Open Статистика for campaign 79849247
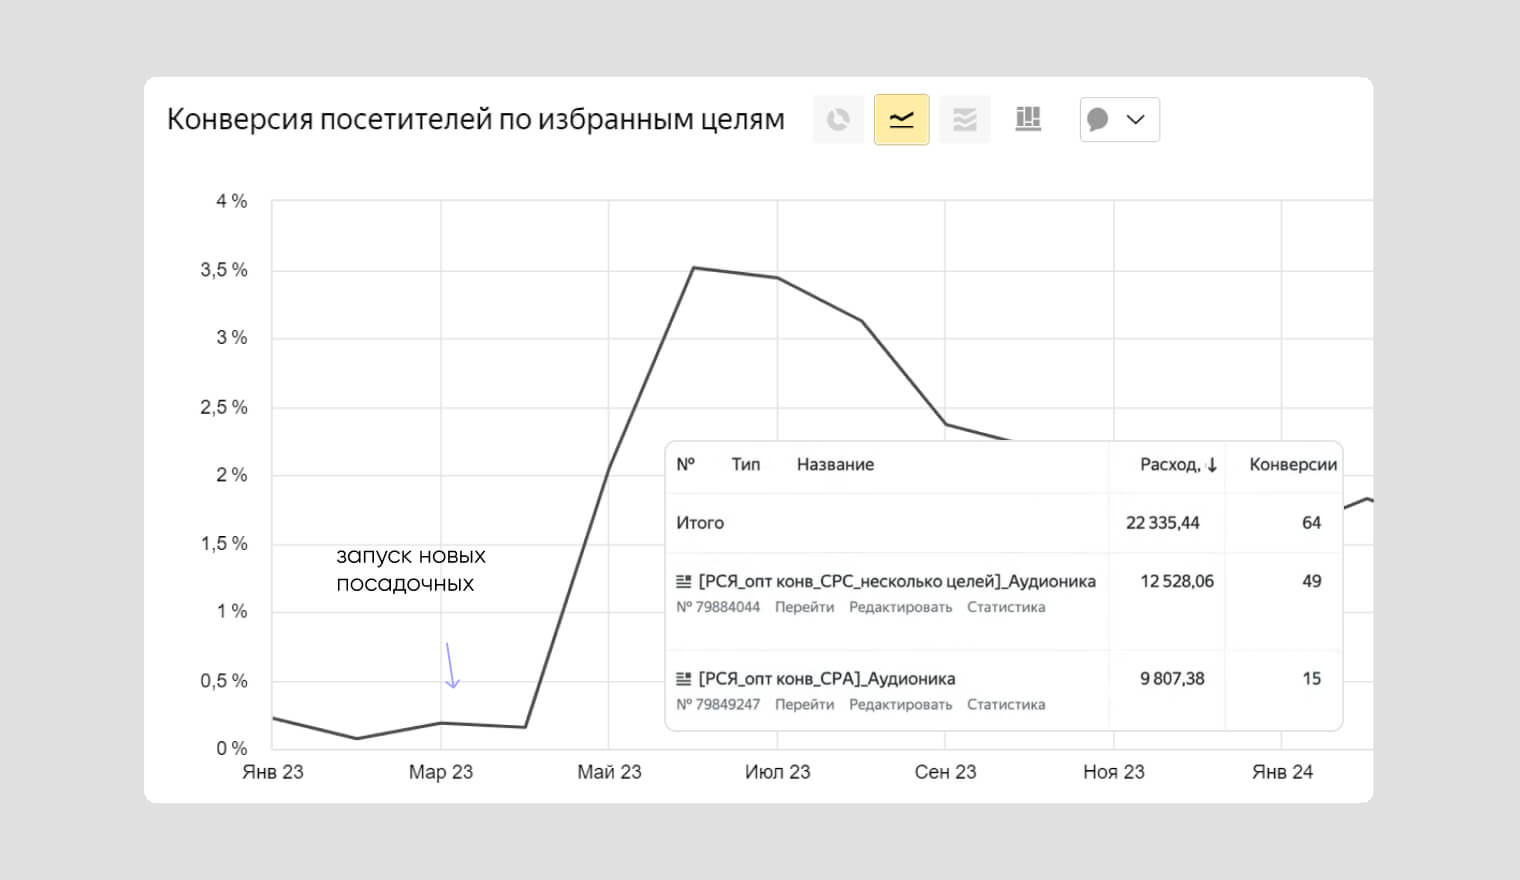This screenshot has width=1520, height=880. 1005,705
